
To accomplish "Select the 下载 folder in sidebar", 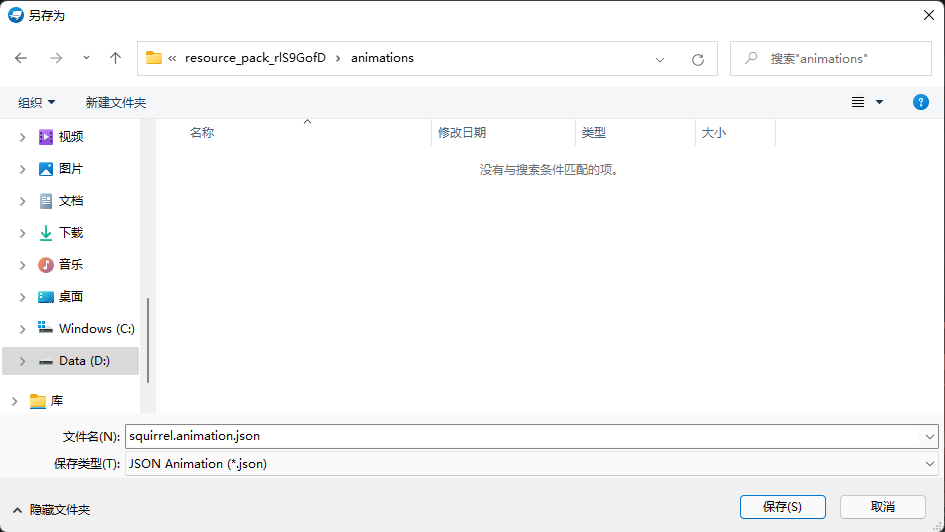I will pyautogui.click(x=71, y=233).
